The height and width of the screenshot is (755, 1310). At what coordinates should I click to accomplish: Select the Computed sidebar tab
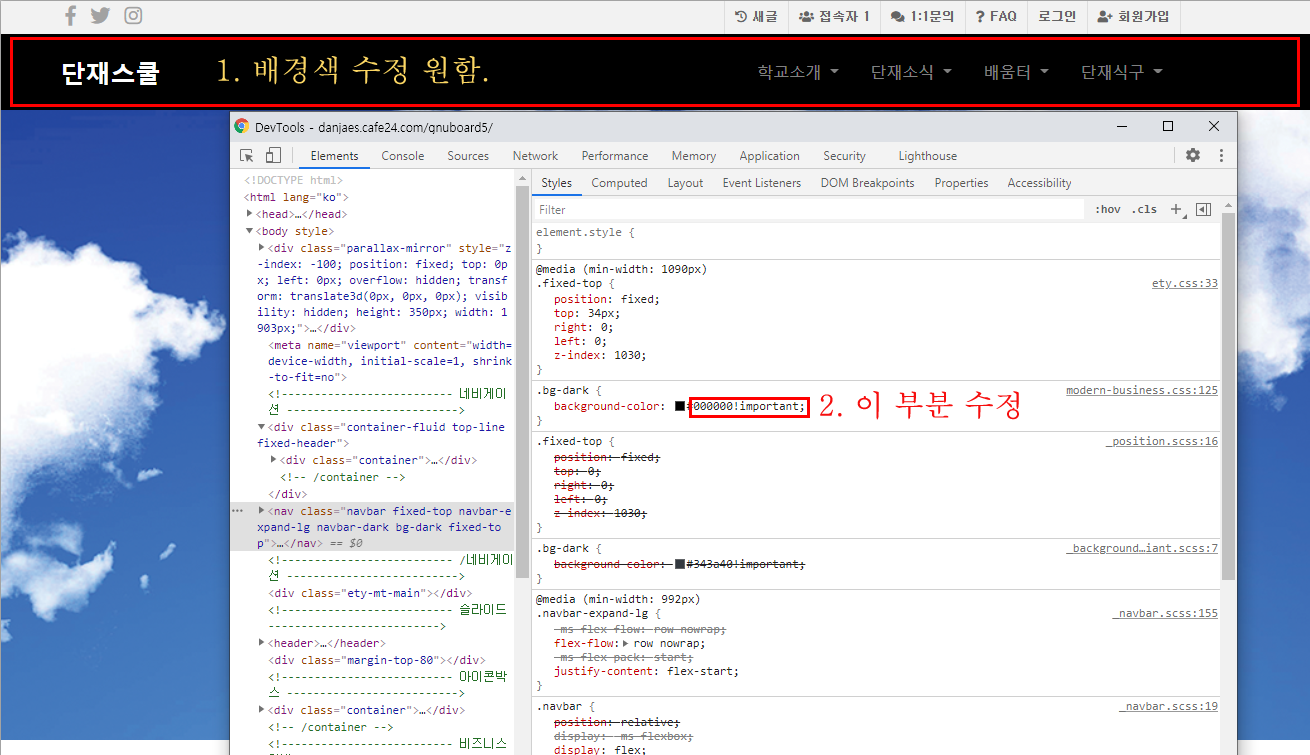point(619,183)
